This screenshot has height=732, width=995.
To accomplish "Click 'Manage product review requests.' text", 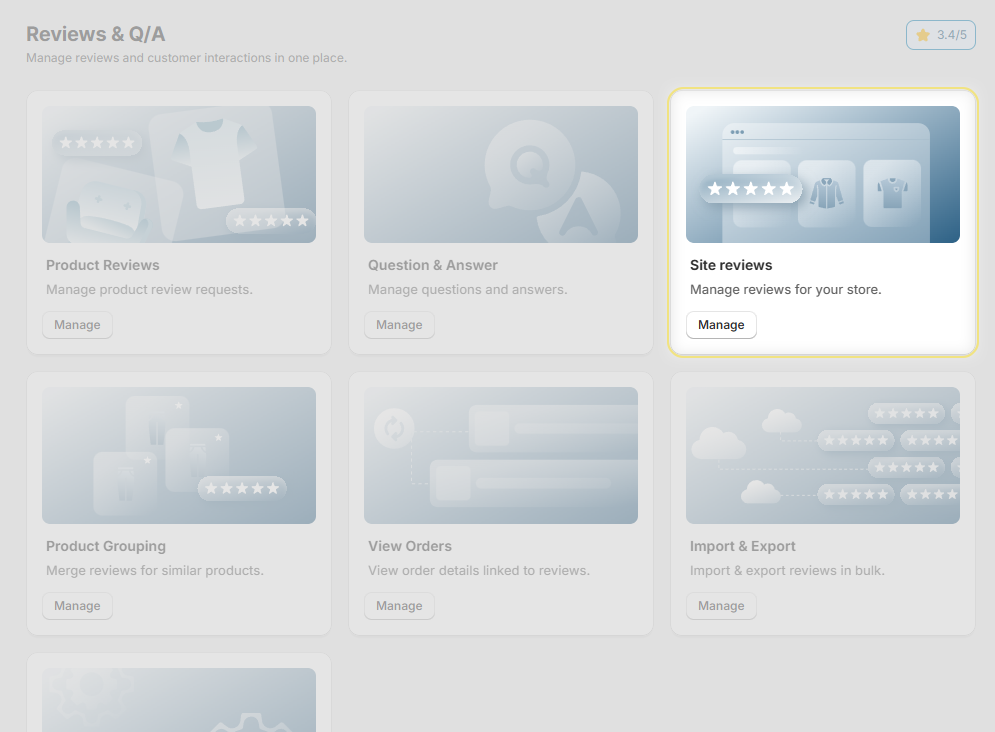I will tap(149, 290).
